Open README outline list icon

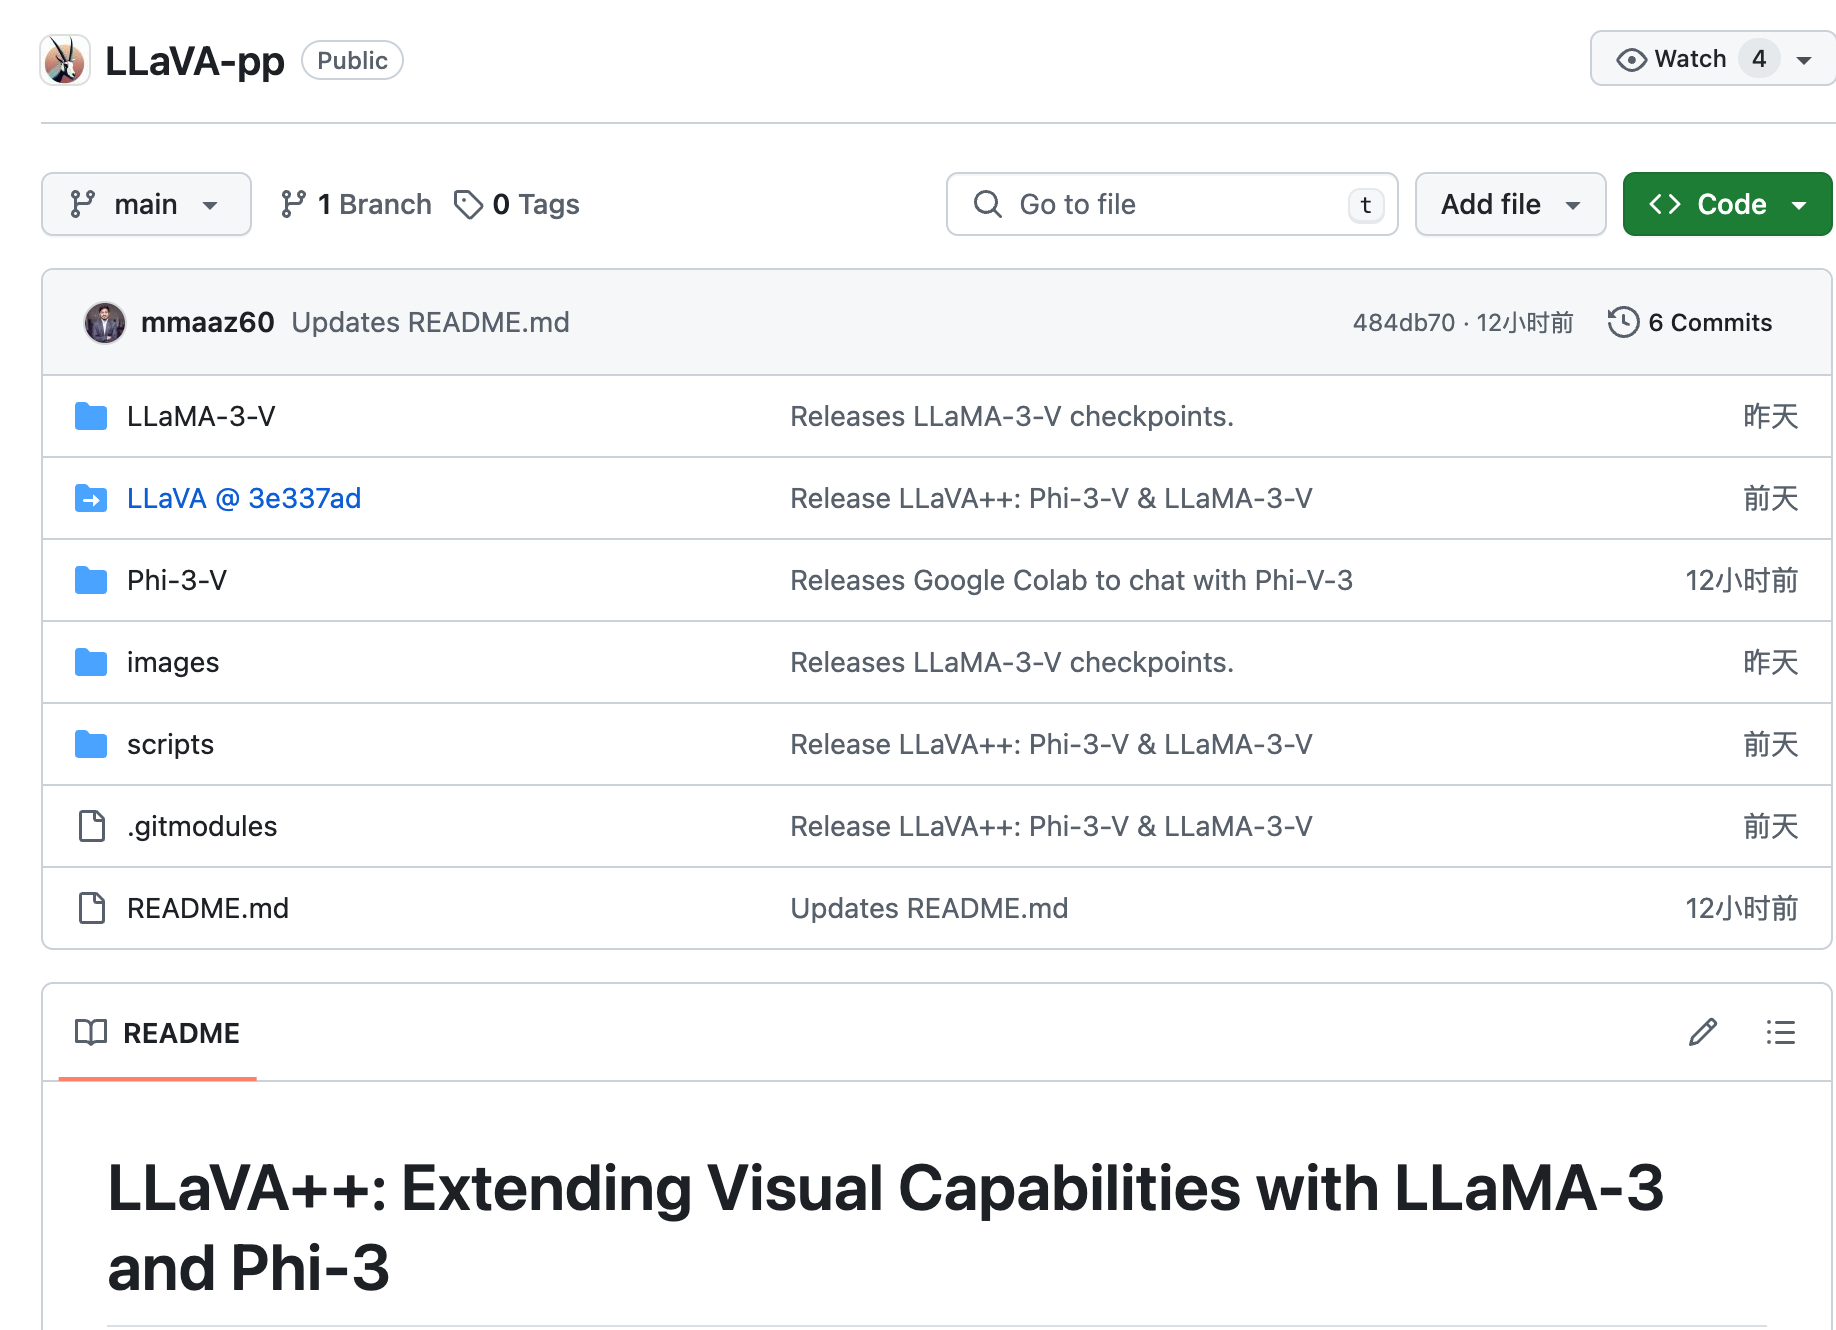click(x=1781, y=1032)
